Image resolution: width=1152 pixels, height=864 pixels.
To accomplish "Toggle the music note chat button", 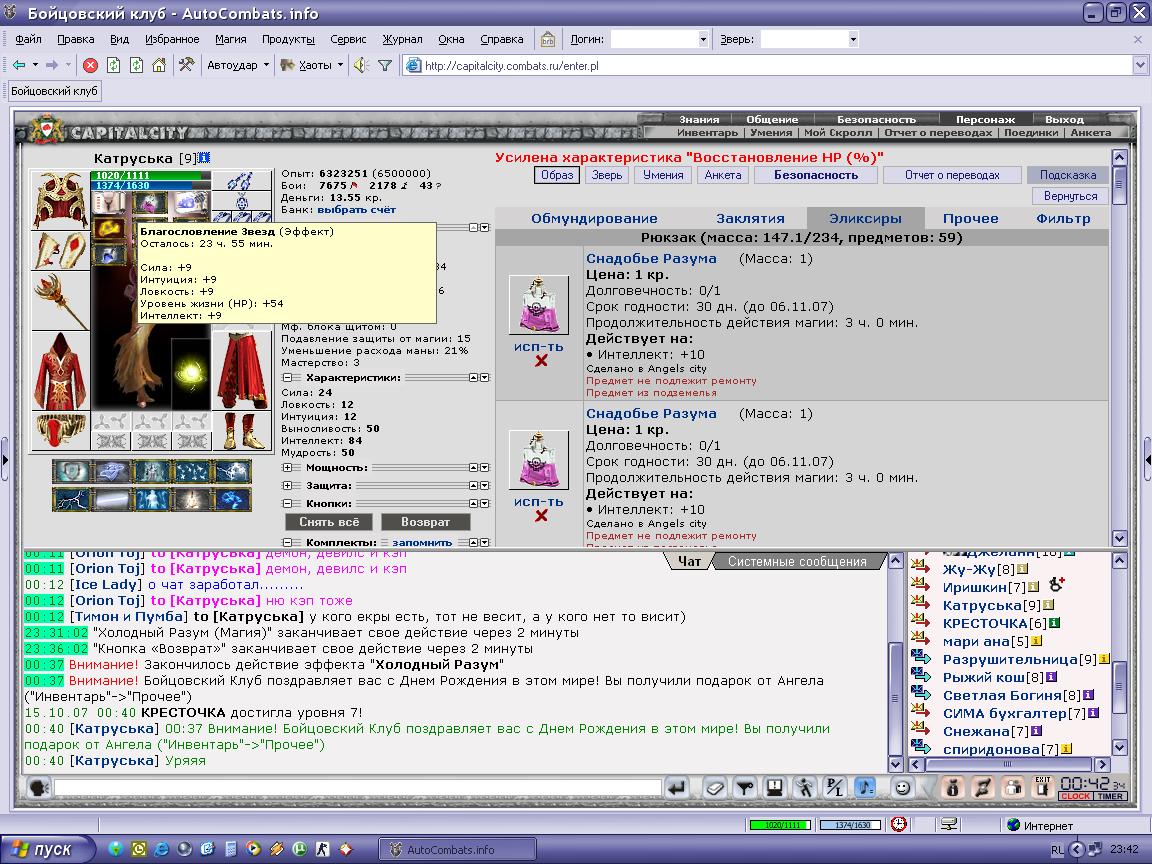I will click(x=866, y=788).
